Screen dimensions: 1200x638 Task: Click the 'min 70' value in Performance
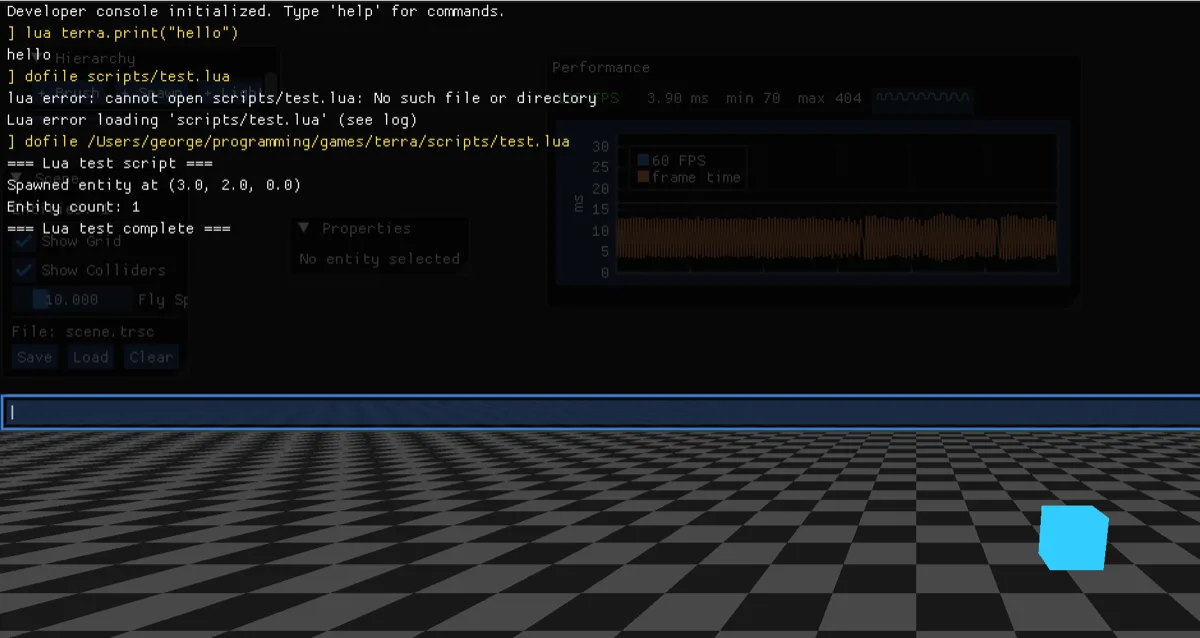[x=754, y=98]
